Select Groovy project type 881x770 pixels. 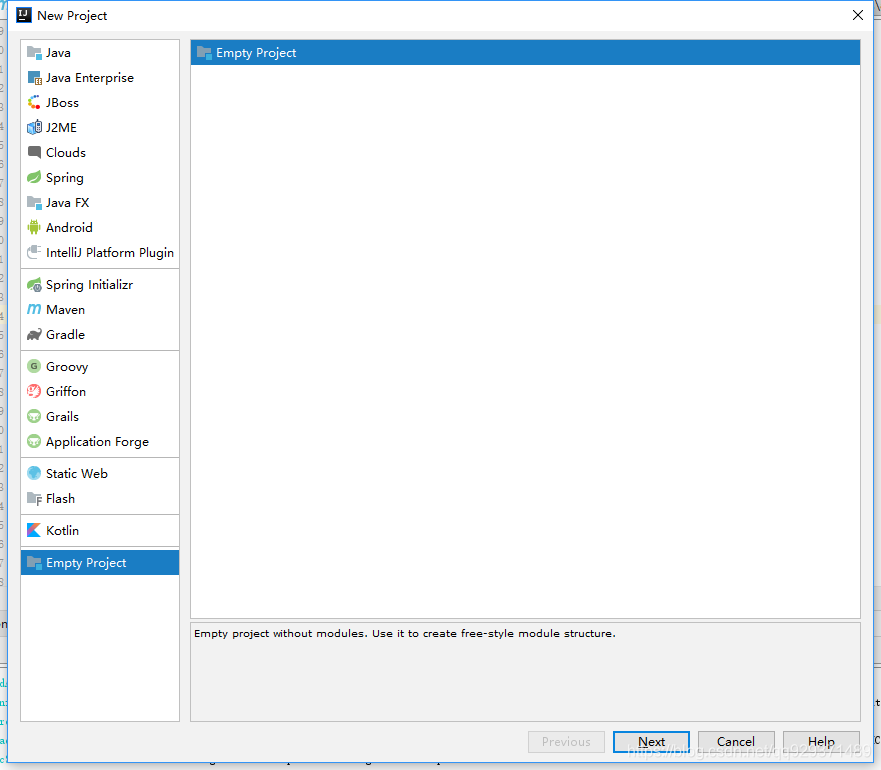100,366
